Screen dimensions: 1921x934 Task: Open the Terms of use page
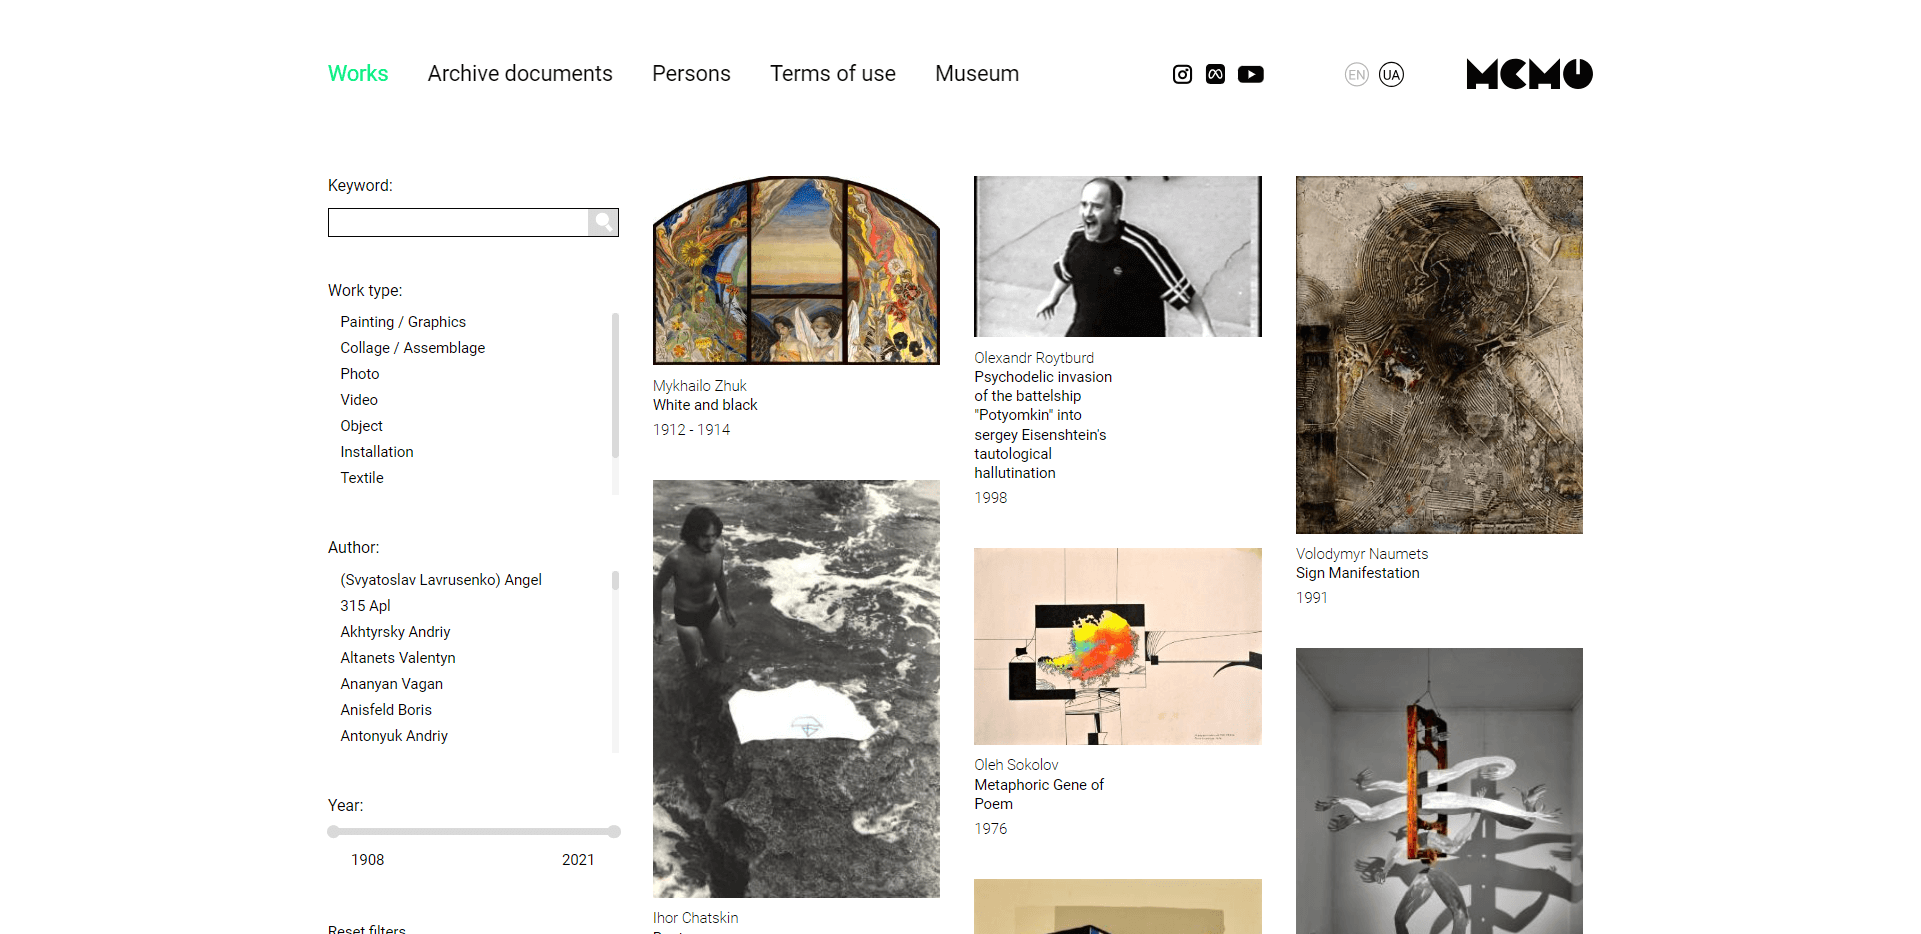pyautogui.click(x=832, y=74)
